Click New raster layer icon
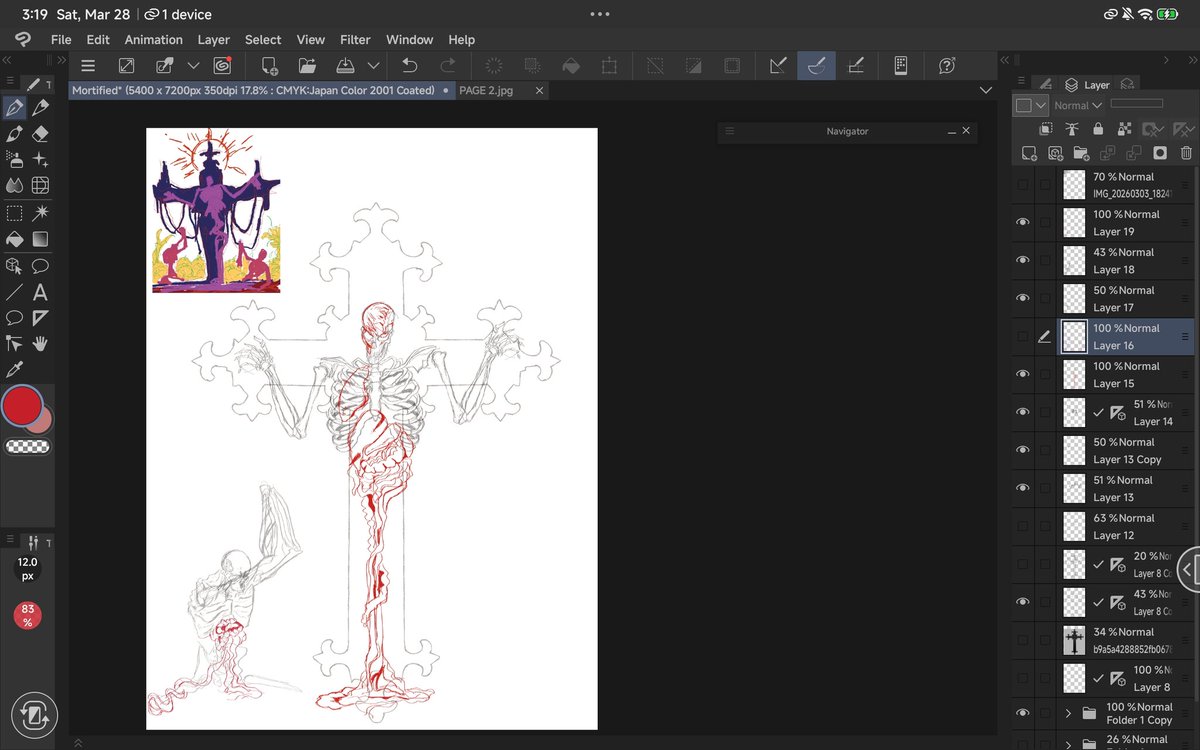Image resolution: width=1200 pixels, height=750 pixels. point(1029,153)
